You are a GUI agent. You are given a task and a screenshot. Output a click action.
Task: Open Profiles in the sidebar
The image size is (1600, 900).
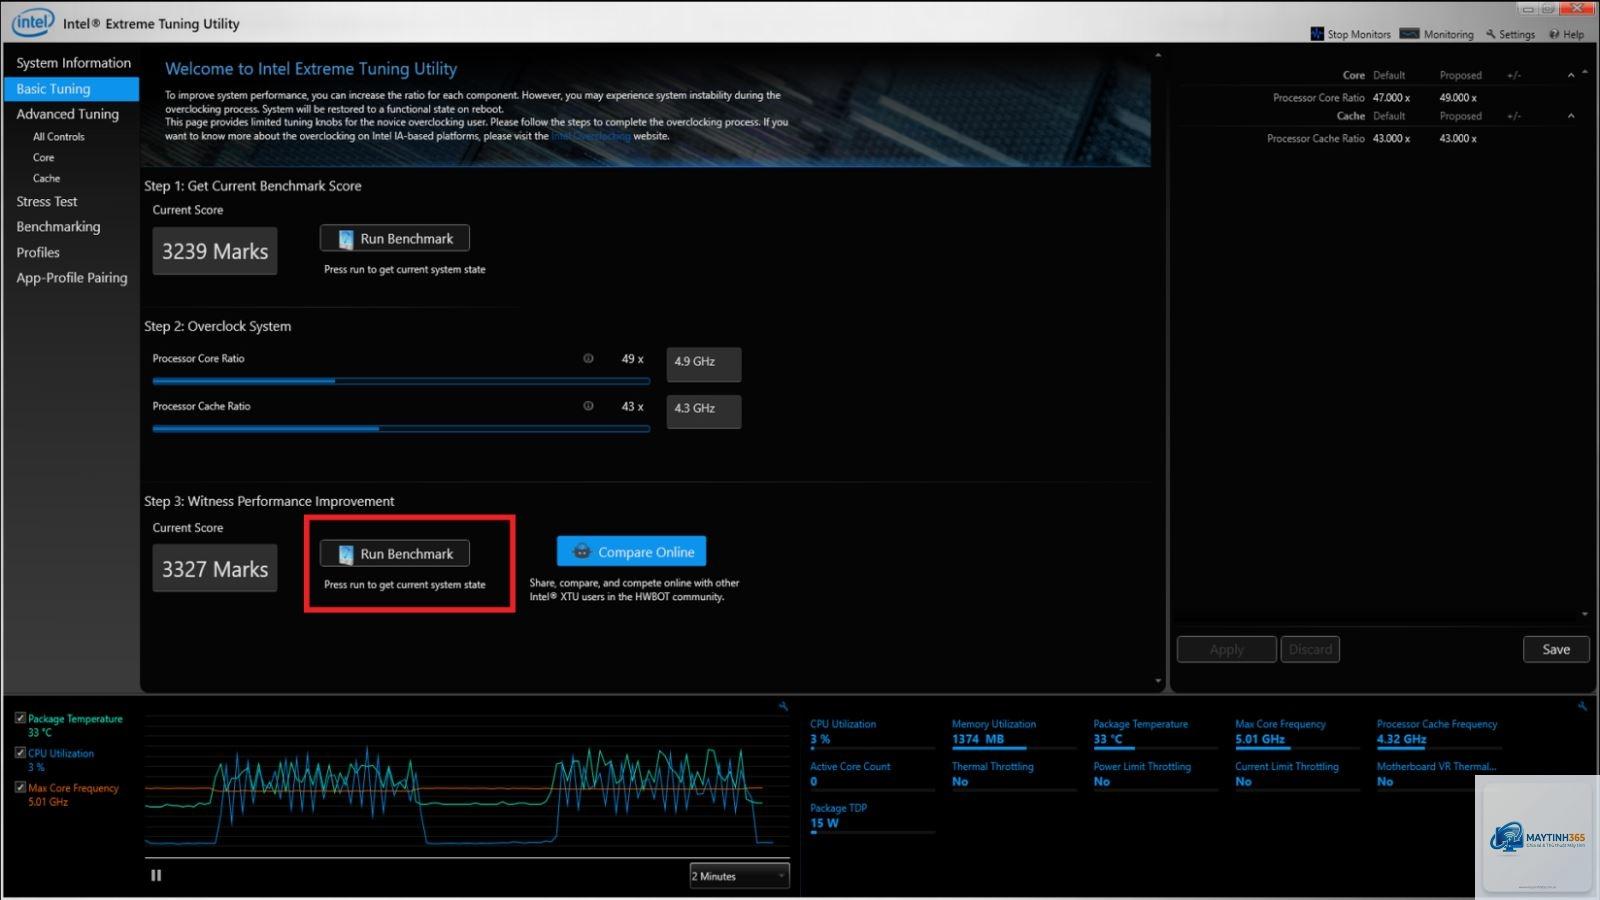(x=38, y=253)
